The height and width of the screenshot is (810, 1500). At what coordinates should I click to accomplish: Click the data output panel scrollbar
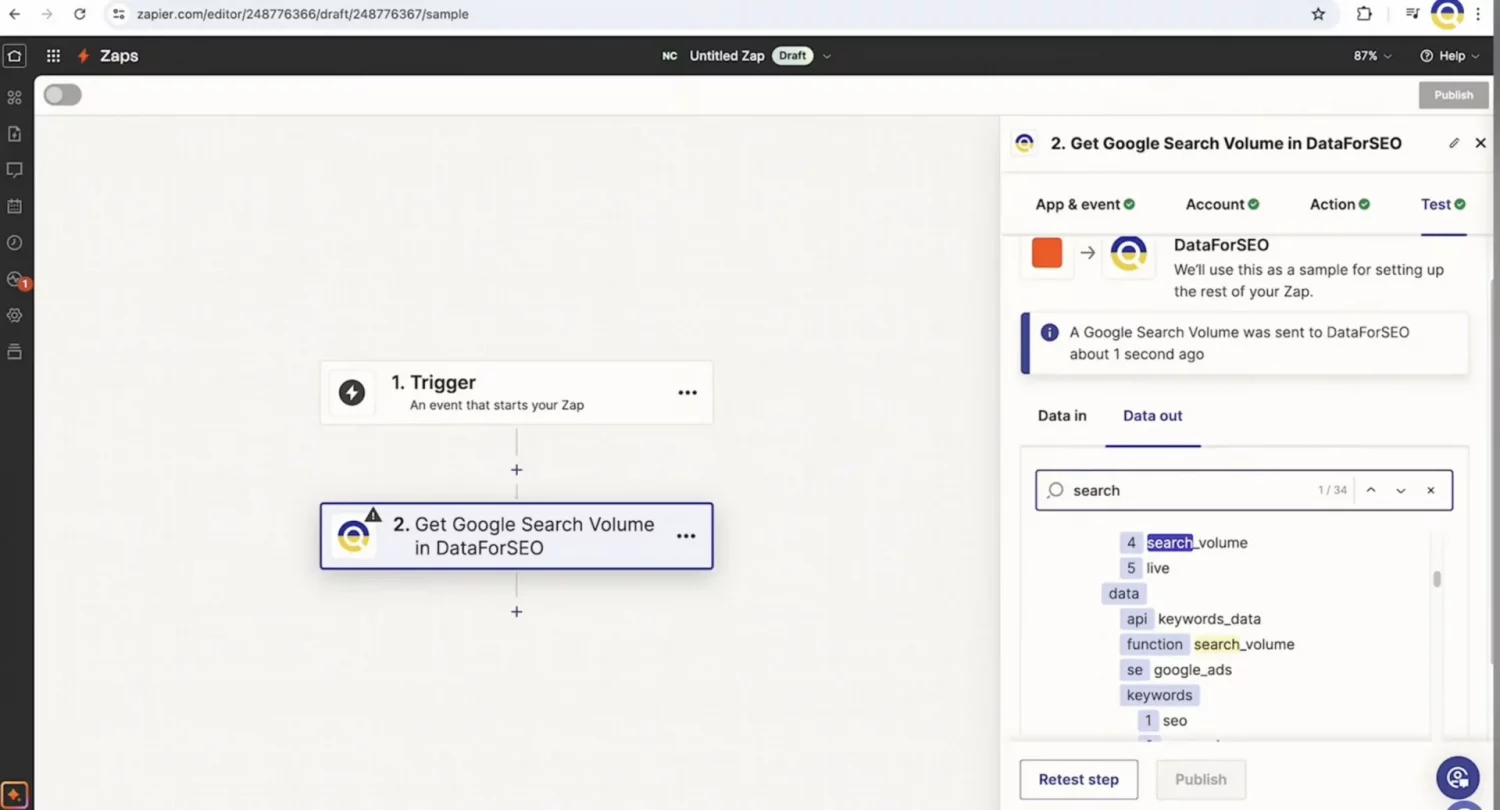1437,579
